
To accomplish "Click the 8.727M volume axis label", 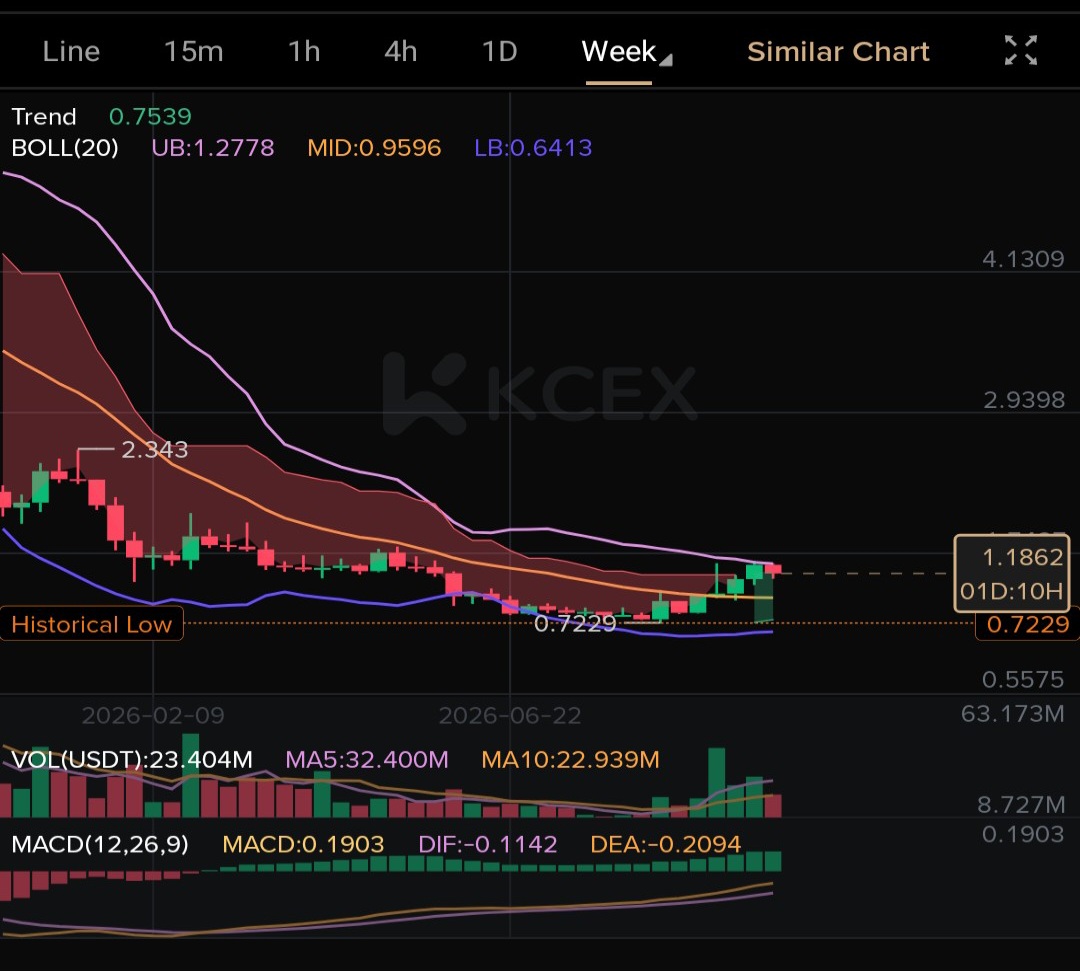I will [x=1021, y=804].
